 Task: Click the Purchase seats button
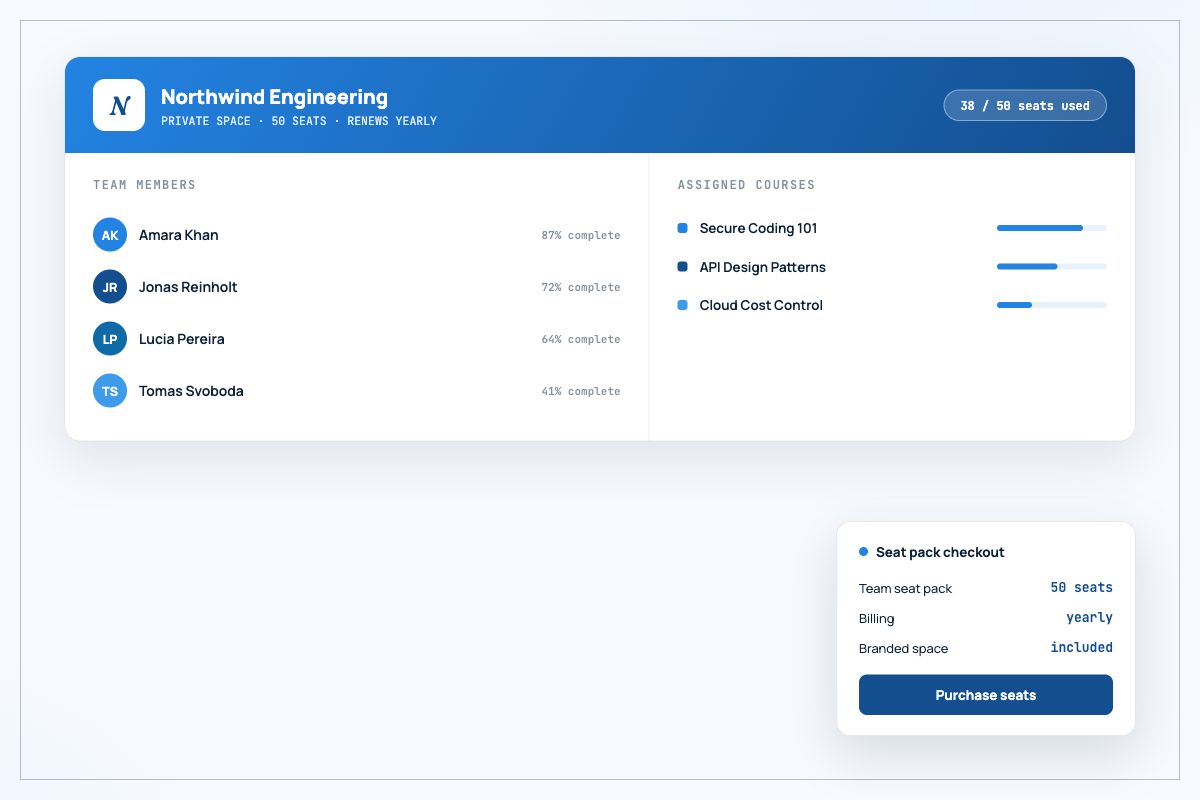986,695
